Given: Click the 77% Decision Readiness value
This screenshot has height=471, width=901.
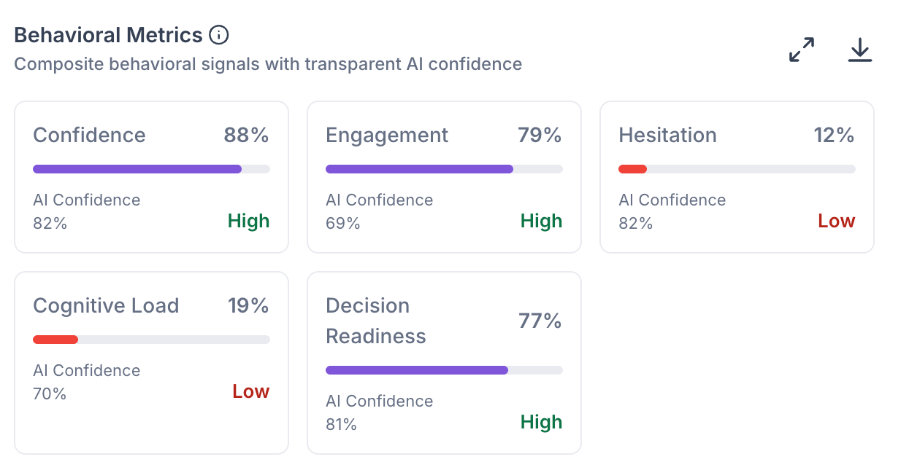Looking at the screenshot, I should click(540, 321).
